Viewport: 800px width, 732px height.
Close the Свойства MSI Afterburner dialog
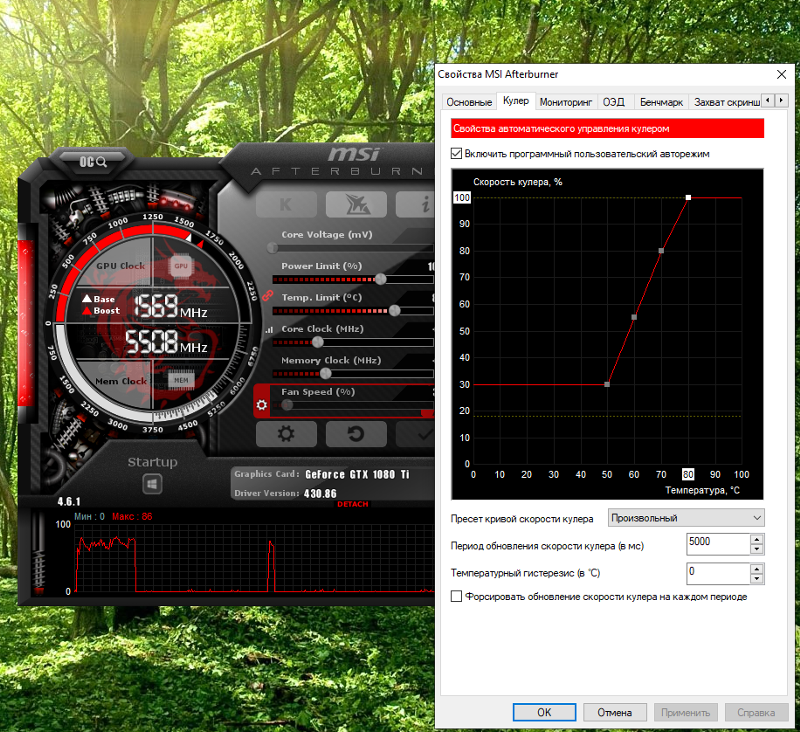tap(781, 74)
